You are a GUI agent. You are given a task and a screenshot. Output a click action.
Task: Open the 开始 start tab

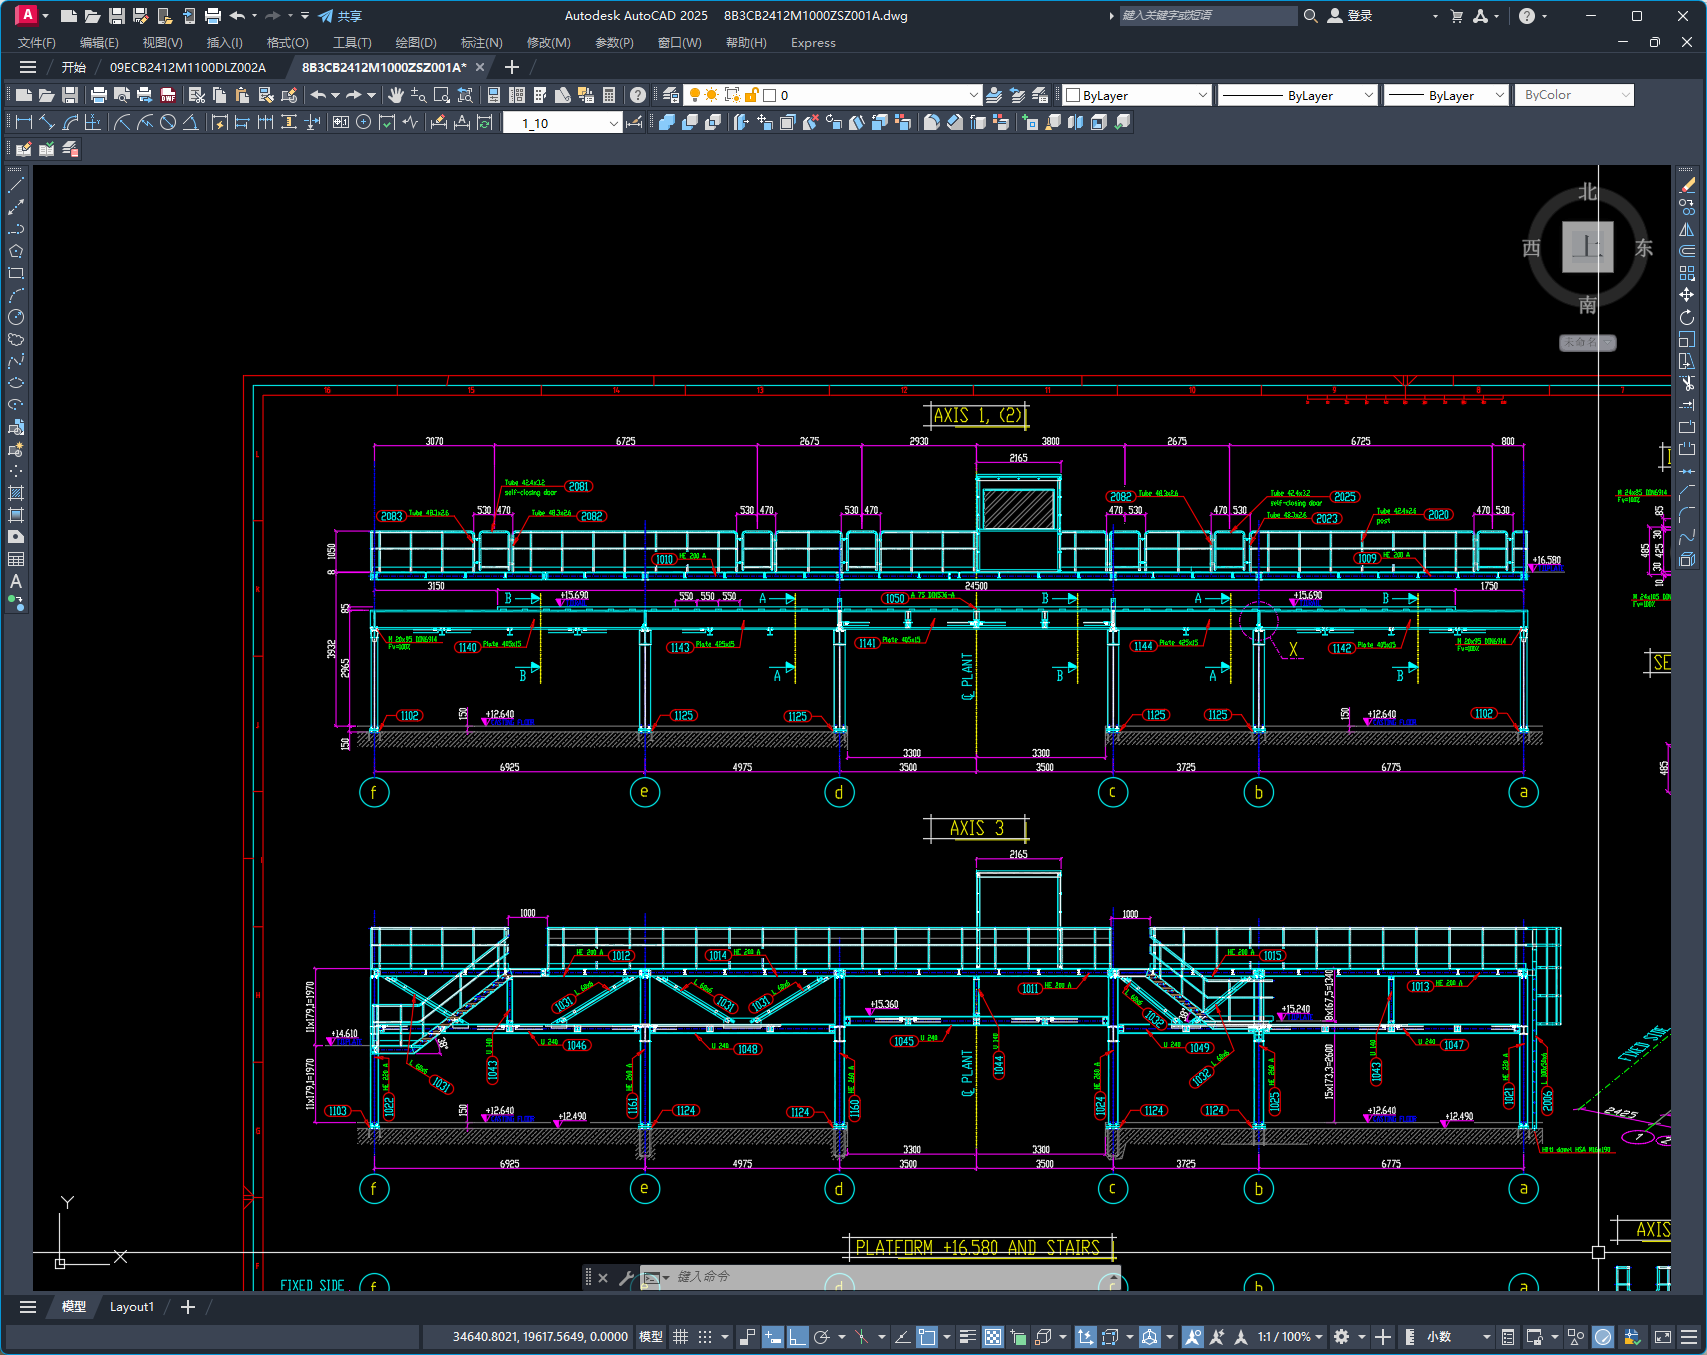click(74, 67)
